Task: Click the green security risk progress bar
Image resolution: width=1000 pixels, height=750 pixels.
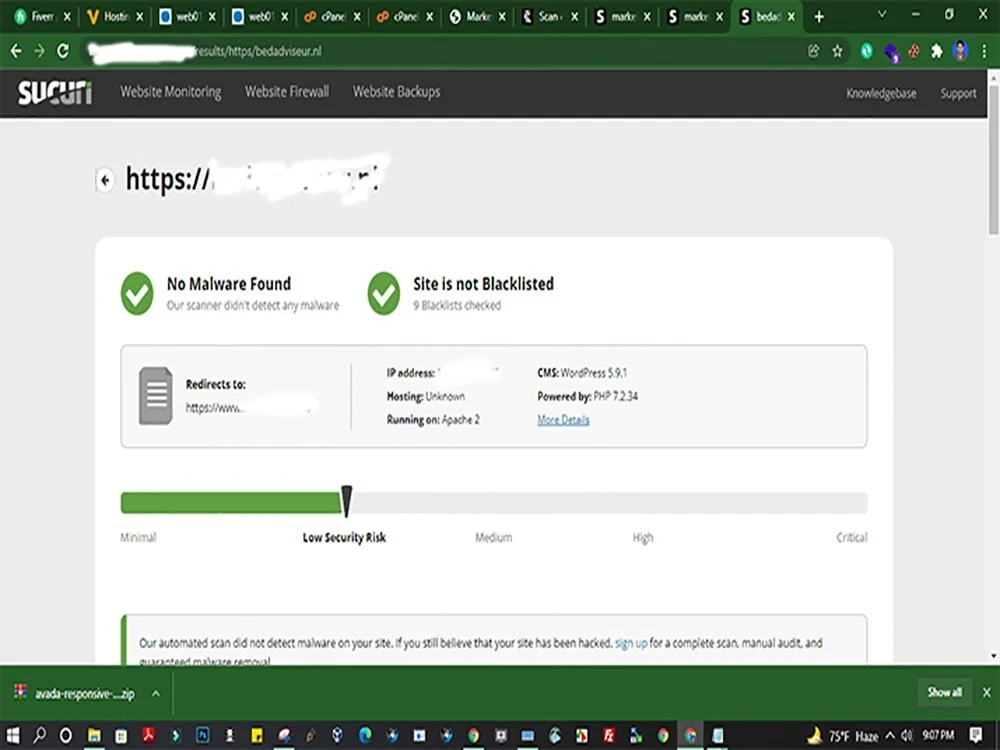Action: pos(231,503)
